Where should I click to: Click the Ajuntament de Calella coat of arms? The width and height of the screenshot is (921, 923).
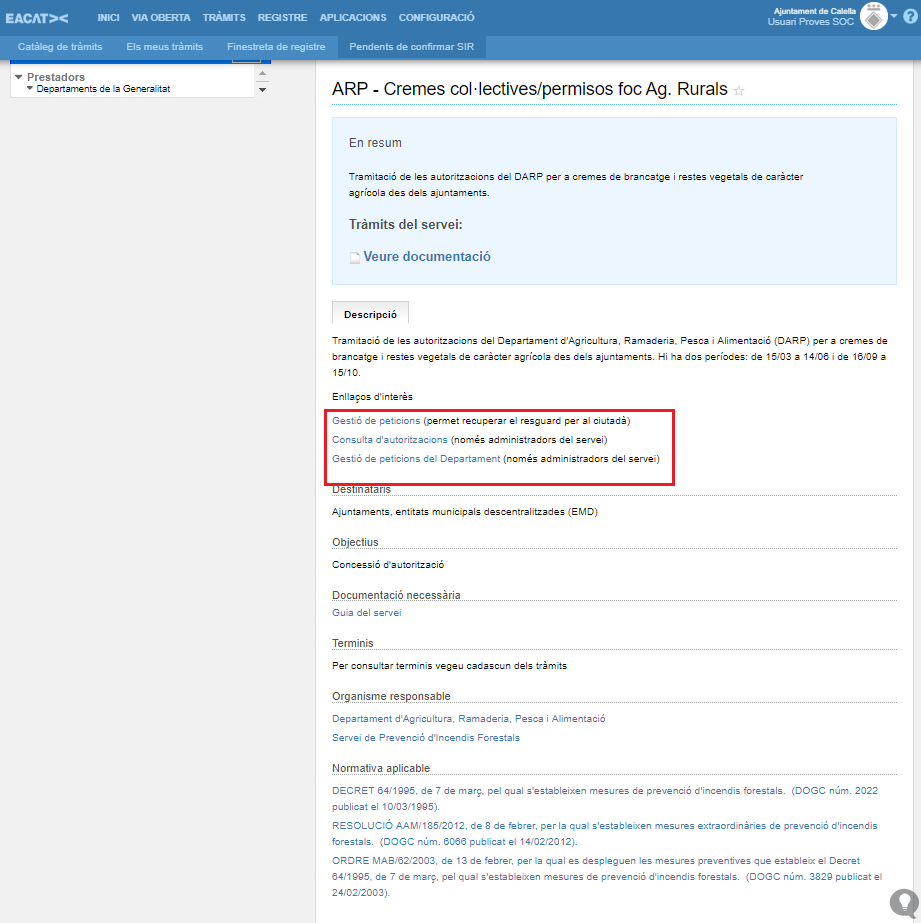tap(873, 17)
